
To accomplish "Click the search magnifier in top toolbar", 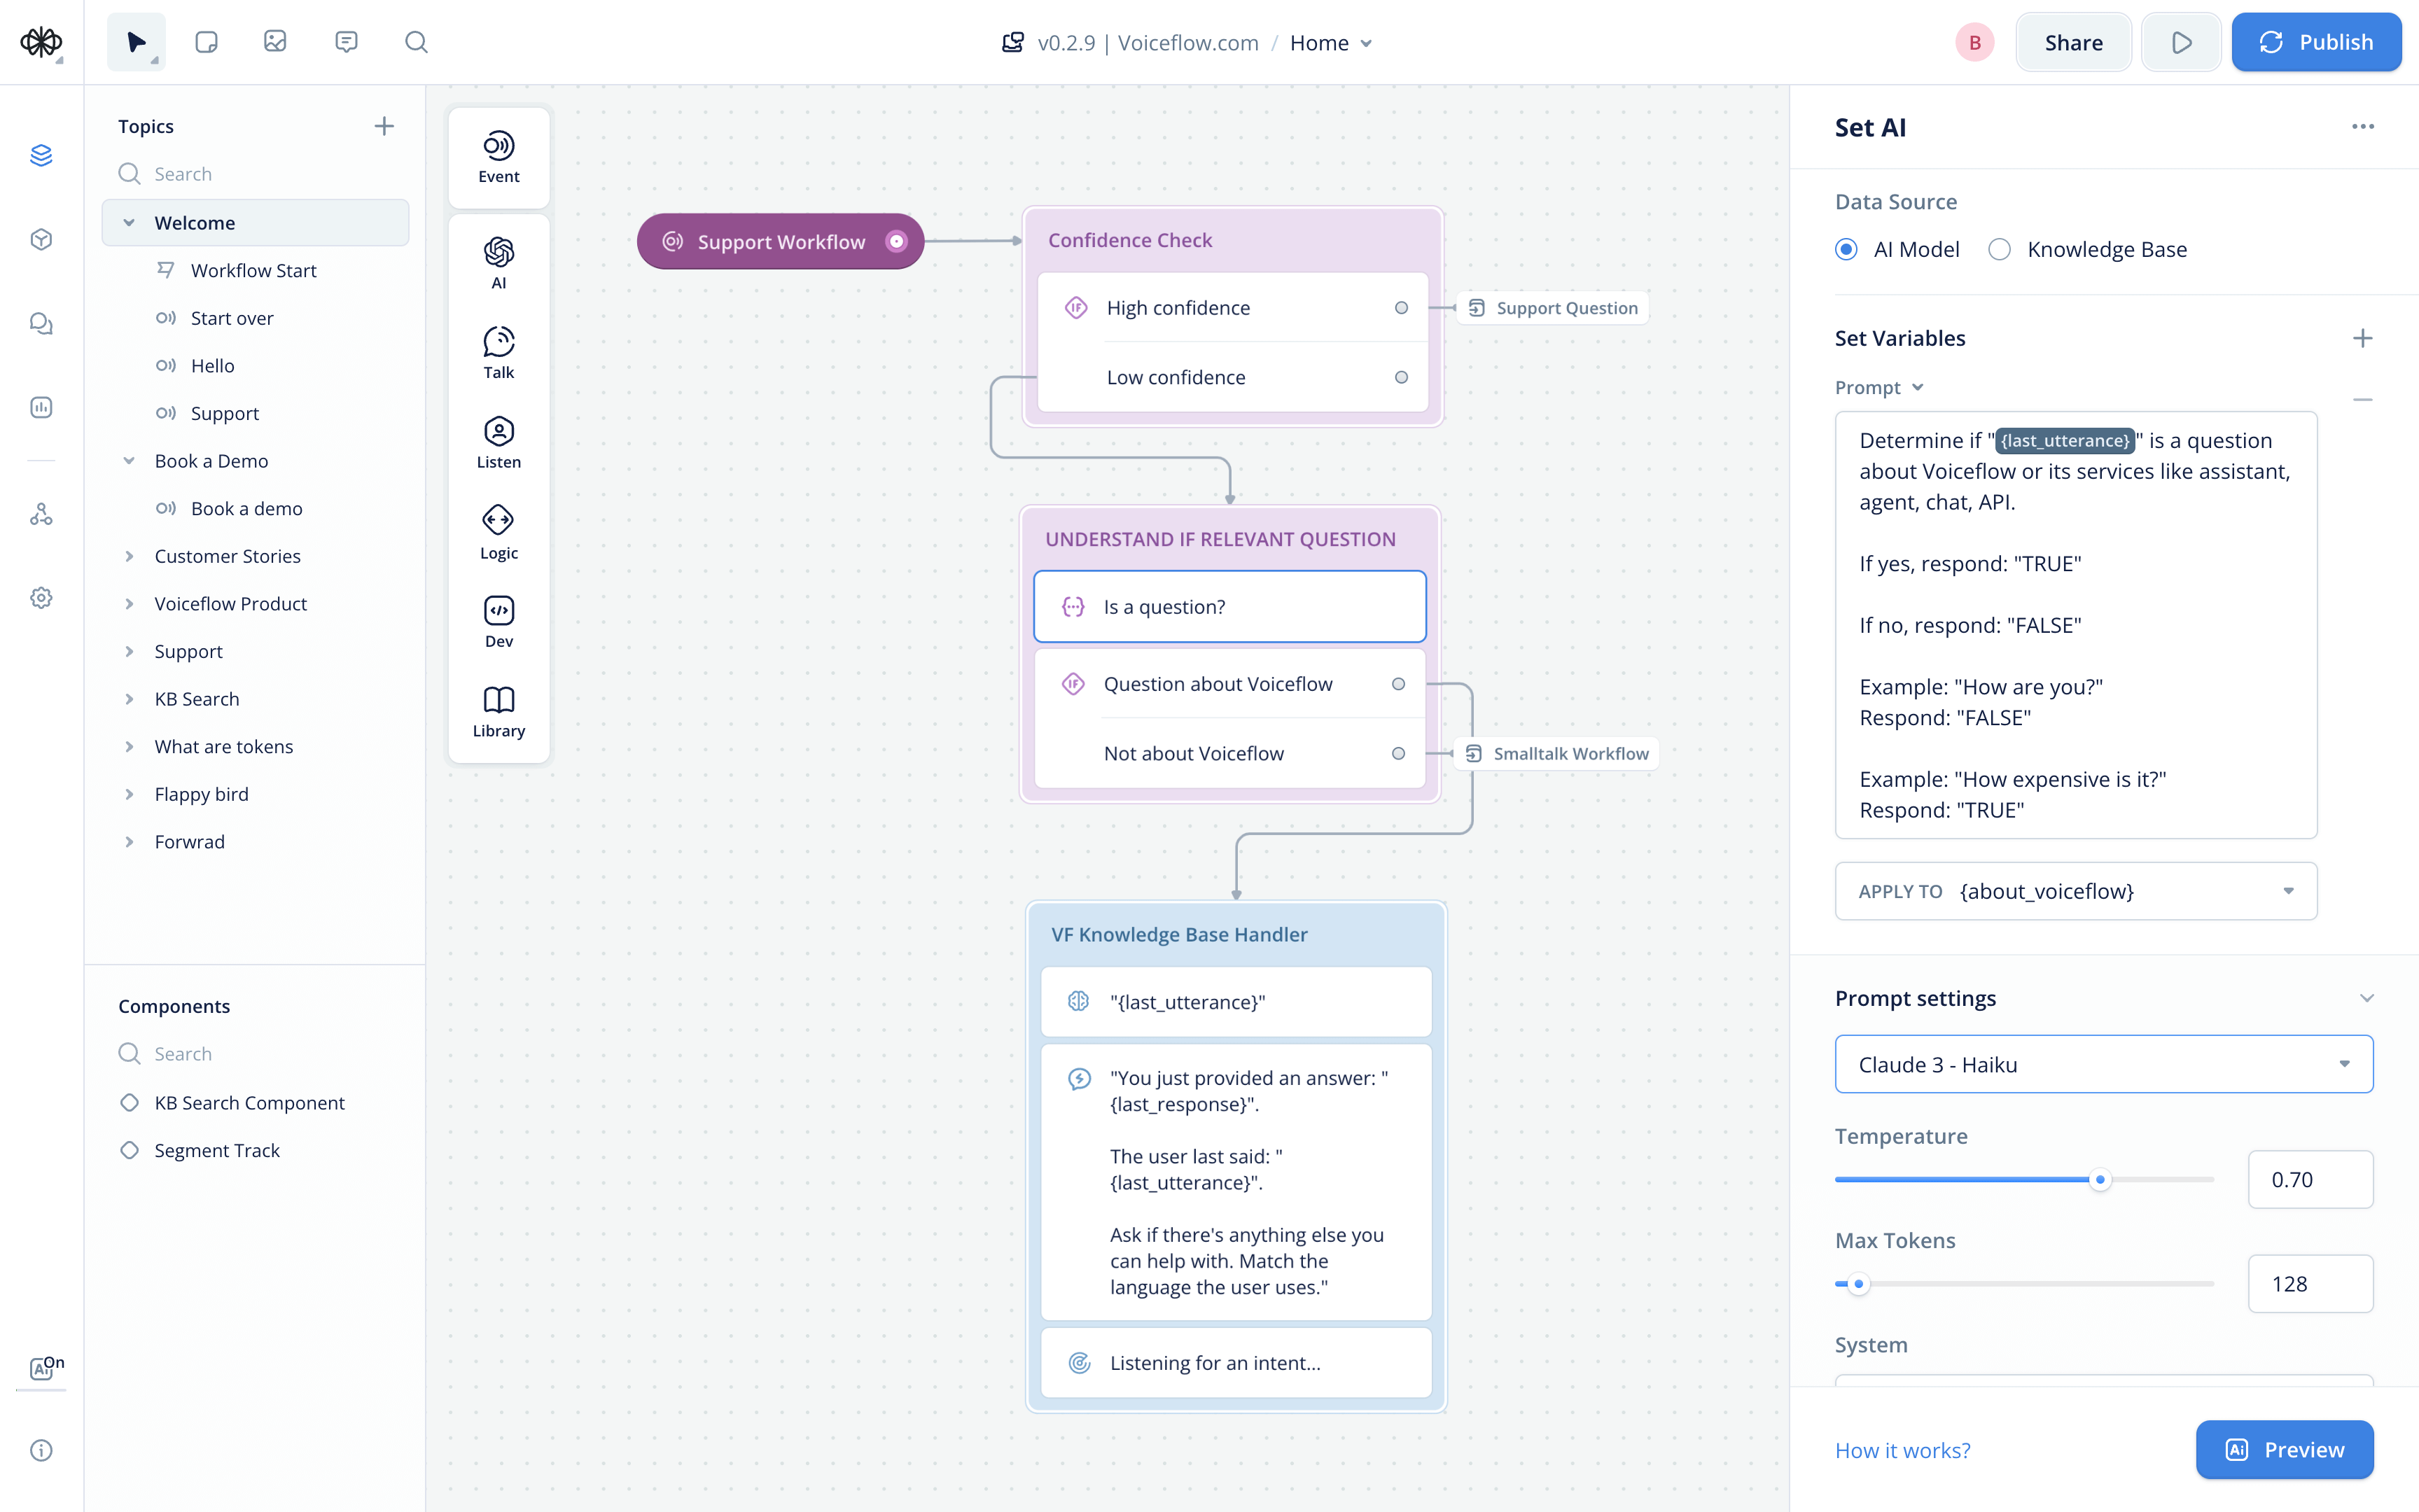I will [x=416, y=42].
